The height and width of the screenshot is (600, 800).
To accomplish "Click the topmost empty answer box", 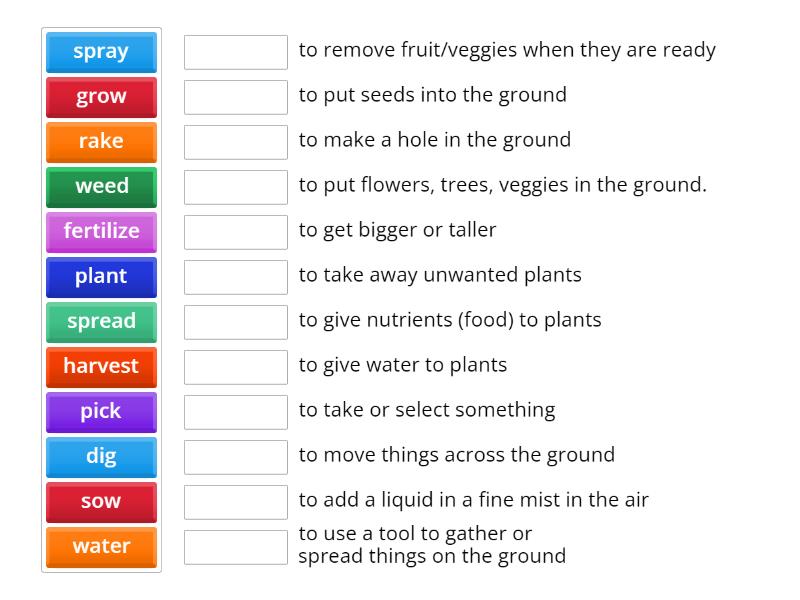I will point(235,51).
